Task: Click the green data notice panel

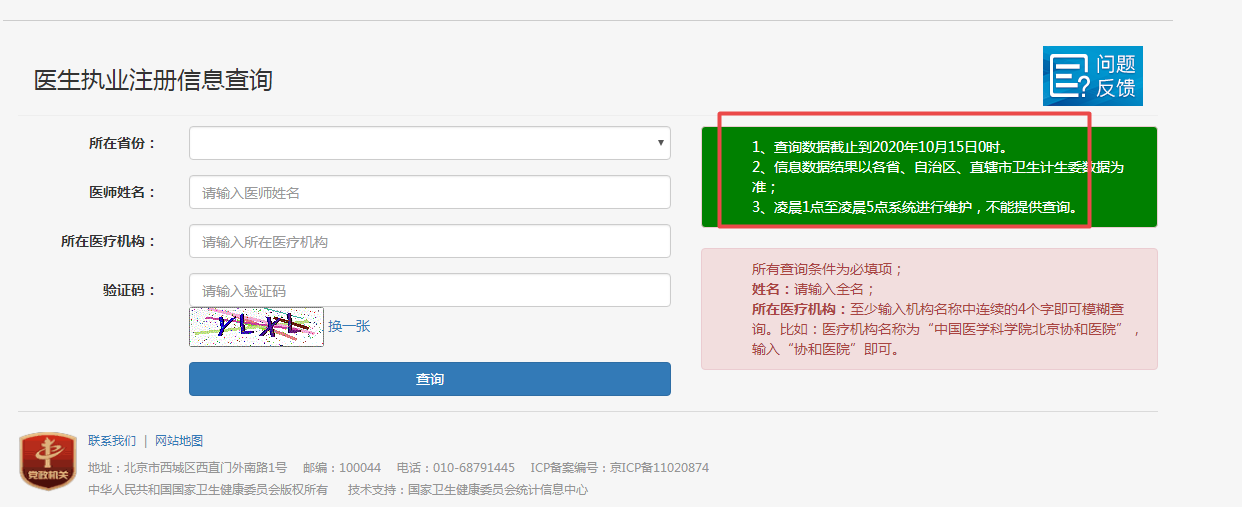Action: (x=929, y=177)
